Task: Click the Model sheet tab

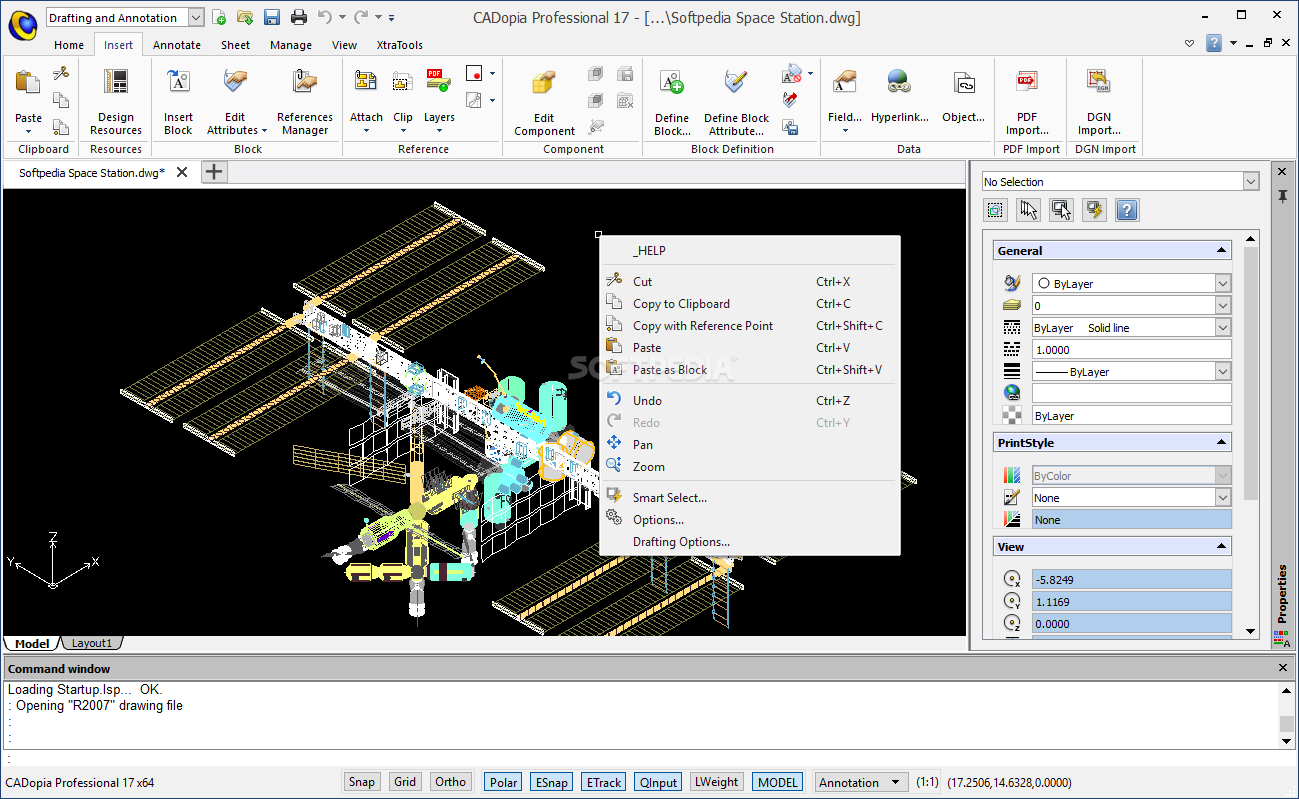Action: tap(32, 643)
